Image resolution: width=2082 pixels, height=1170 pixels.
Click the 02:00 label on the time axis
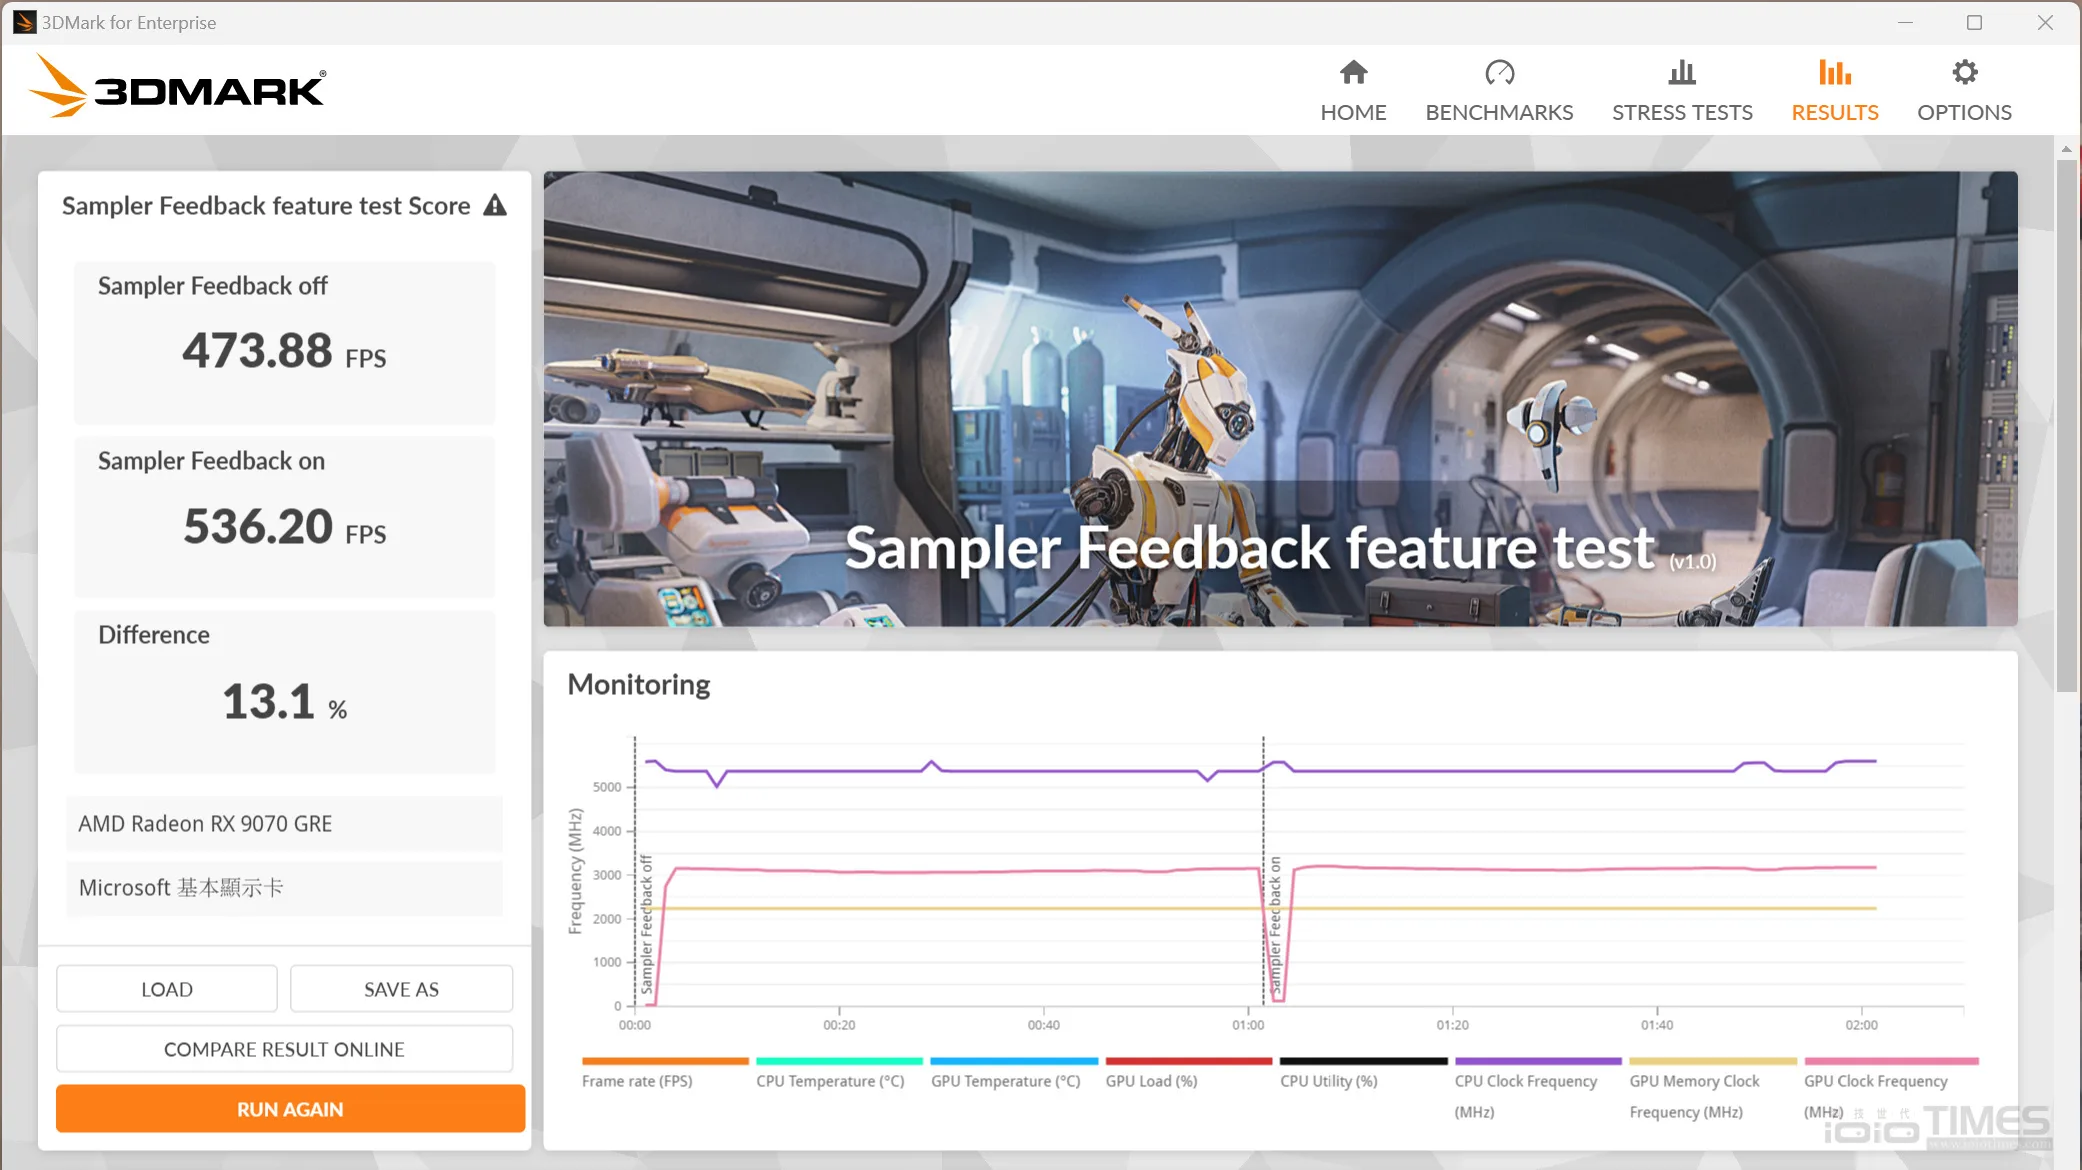pos(1861,1025)
